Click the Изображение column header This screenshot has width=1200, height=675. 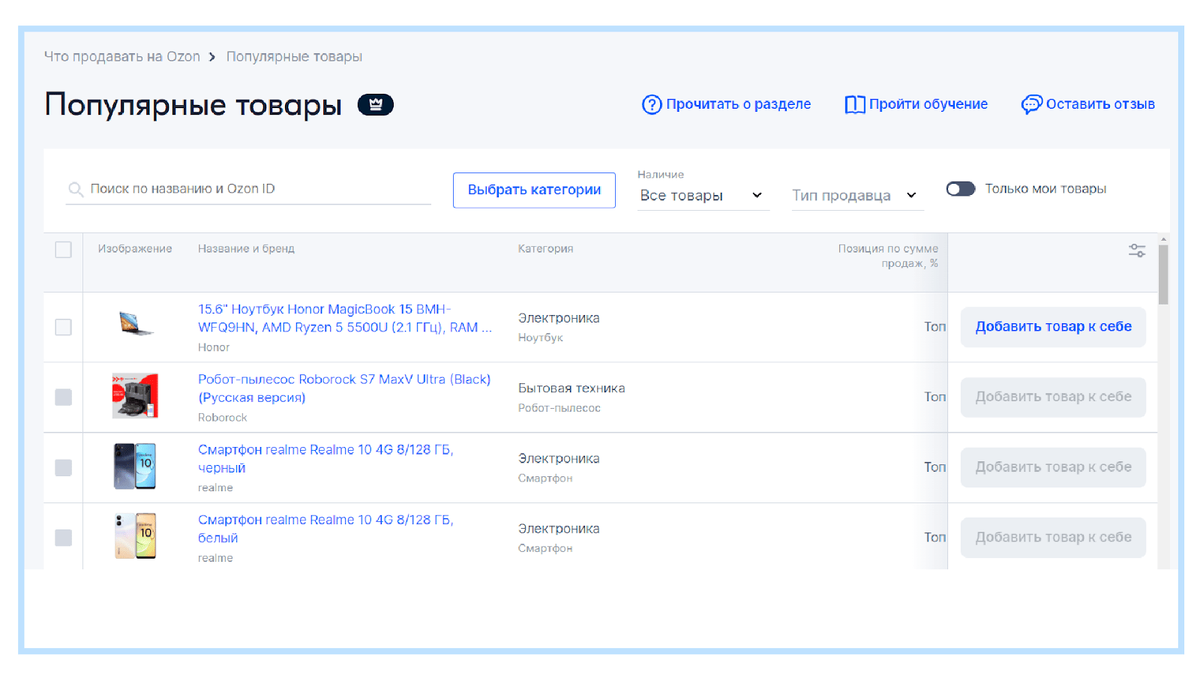click(135, 249)
